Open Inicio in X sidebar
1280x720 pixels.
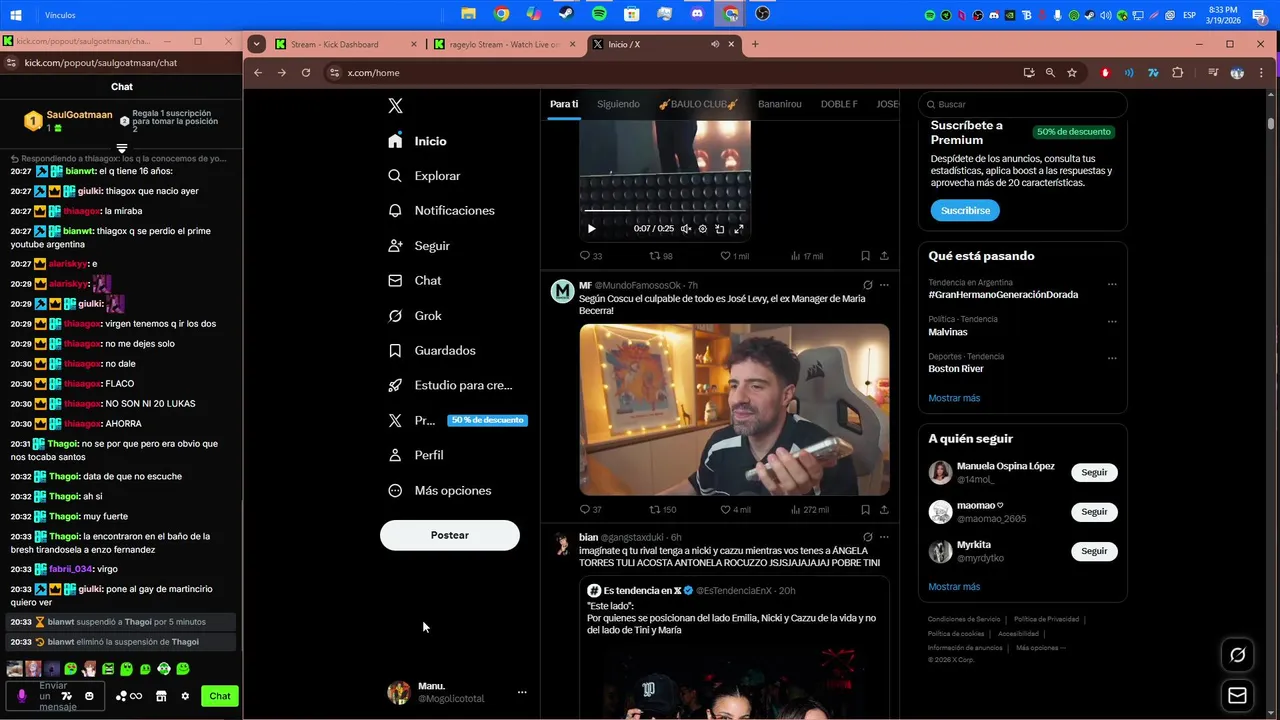tap(417, 141)
